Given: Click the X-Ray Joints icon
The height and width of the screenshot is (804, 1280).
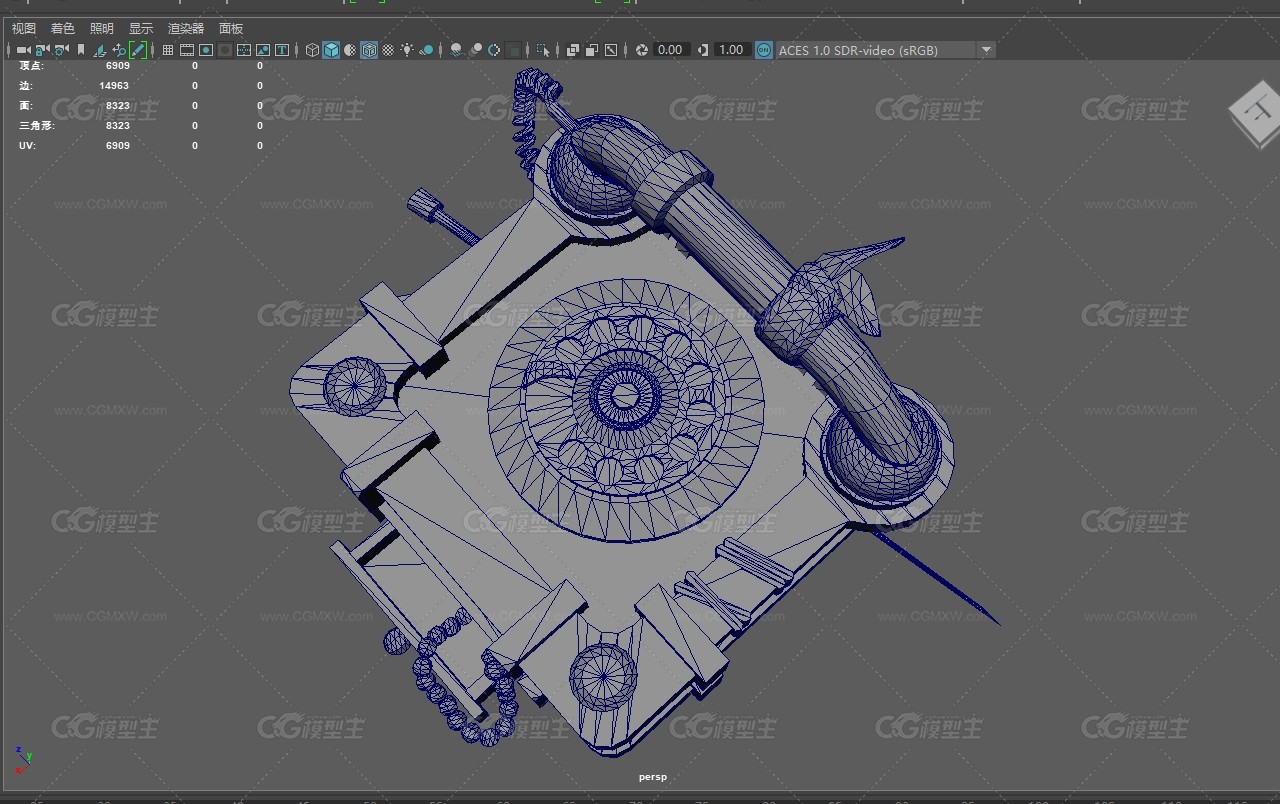Looking at the screenshot, I should [611, 50].
